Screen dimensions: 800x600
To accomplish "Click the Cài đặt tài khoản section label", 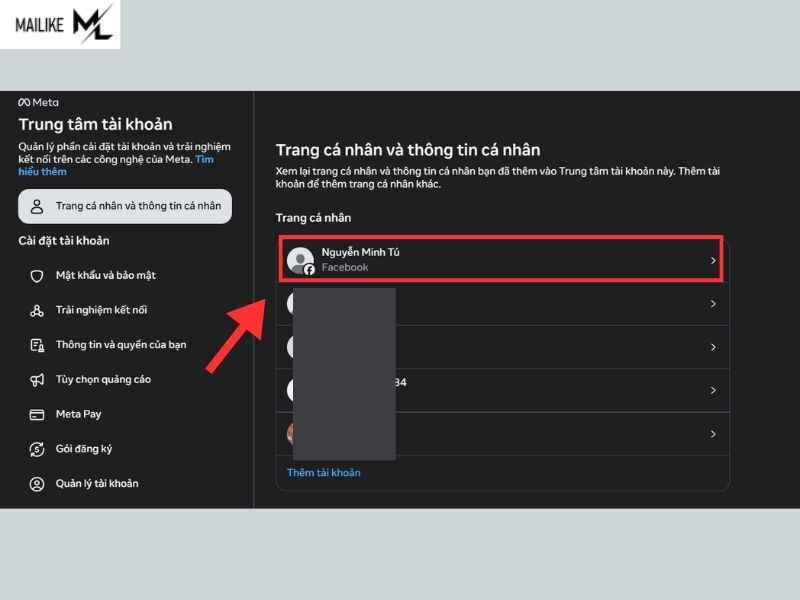I will (x=64, y=241).
